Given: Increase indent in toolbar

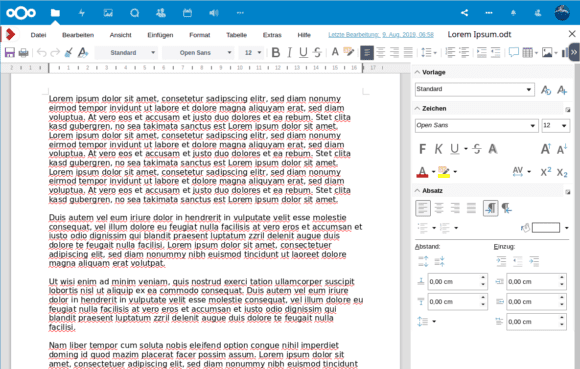Looking at the screenshot, I should pos(481,53).
